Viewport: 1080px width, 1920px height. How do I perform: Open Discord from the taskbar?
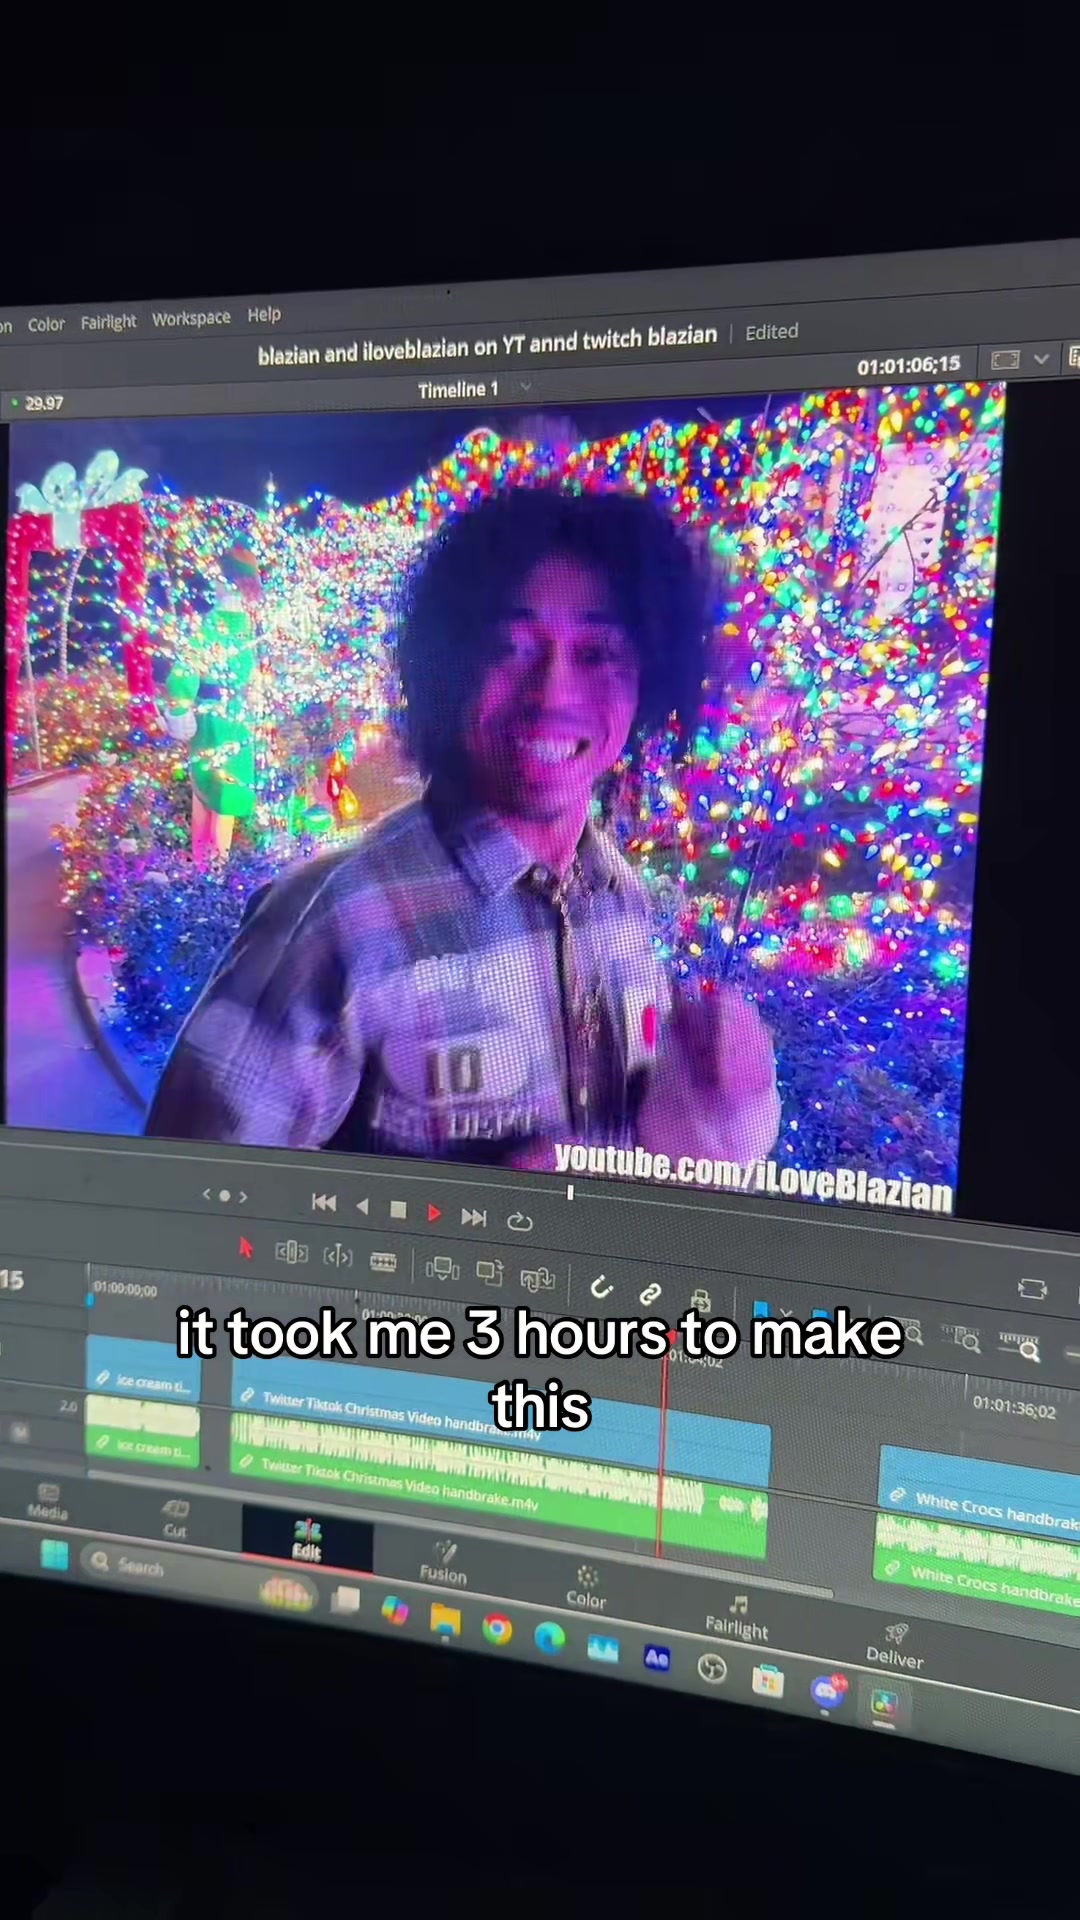(827, 1690)
